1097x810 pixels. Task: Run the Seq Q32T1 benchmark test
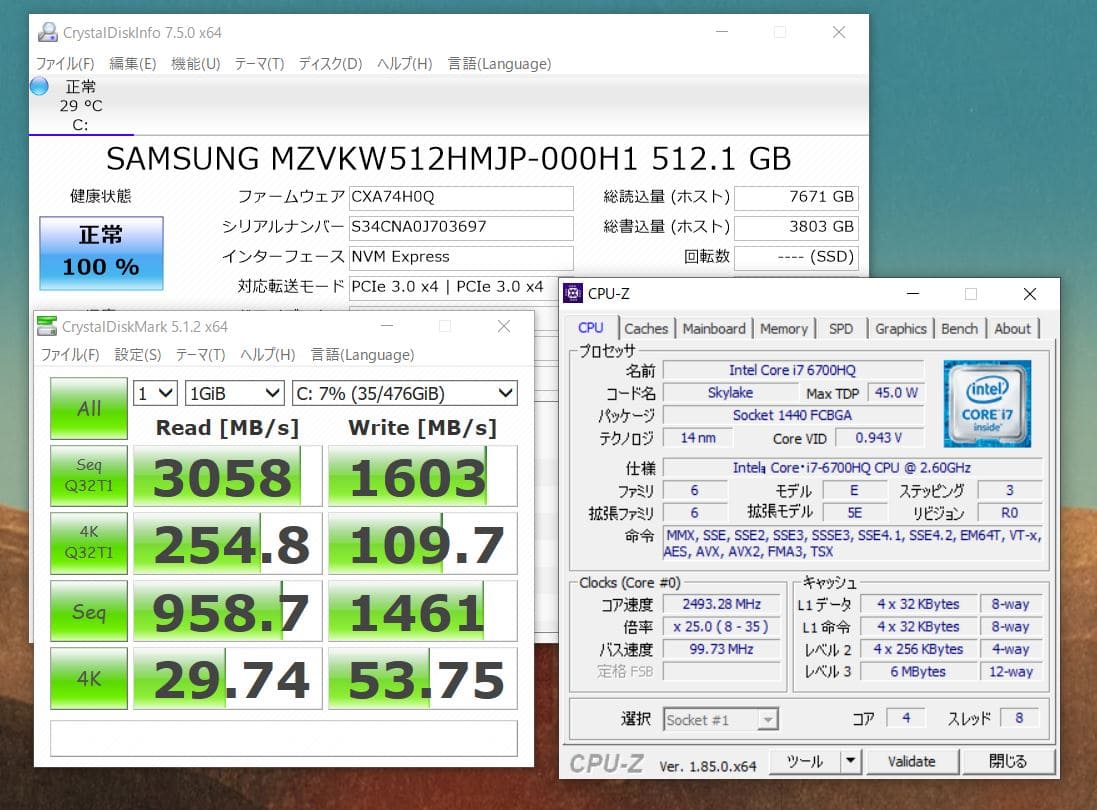(89, 476)
